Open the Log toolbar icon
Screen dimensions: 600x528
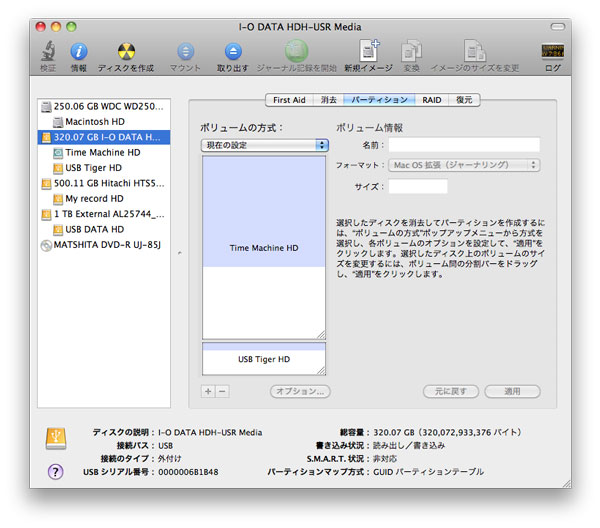553,51
